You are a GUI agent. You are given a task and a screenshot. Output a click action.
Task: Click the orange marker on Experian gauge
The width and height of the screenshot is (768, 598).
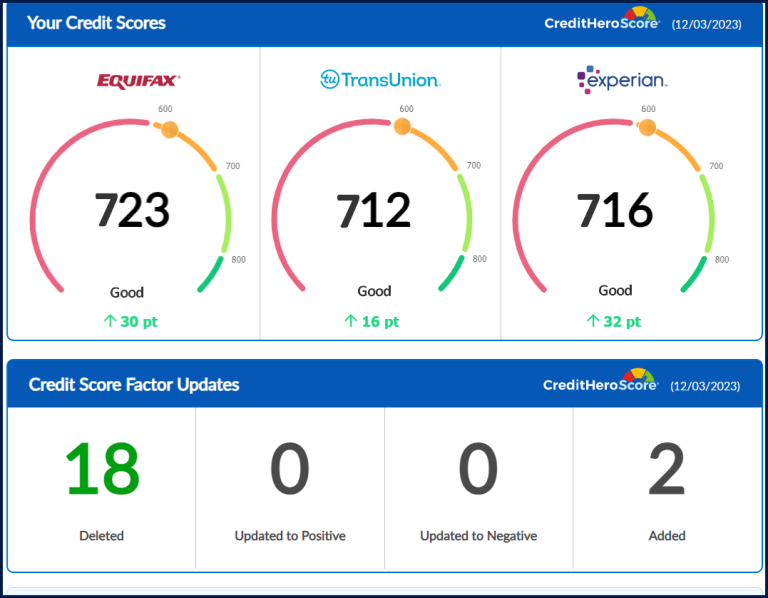coord(647,127)
